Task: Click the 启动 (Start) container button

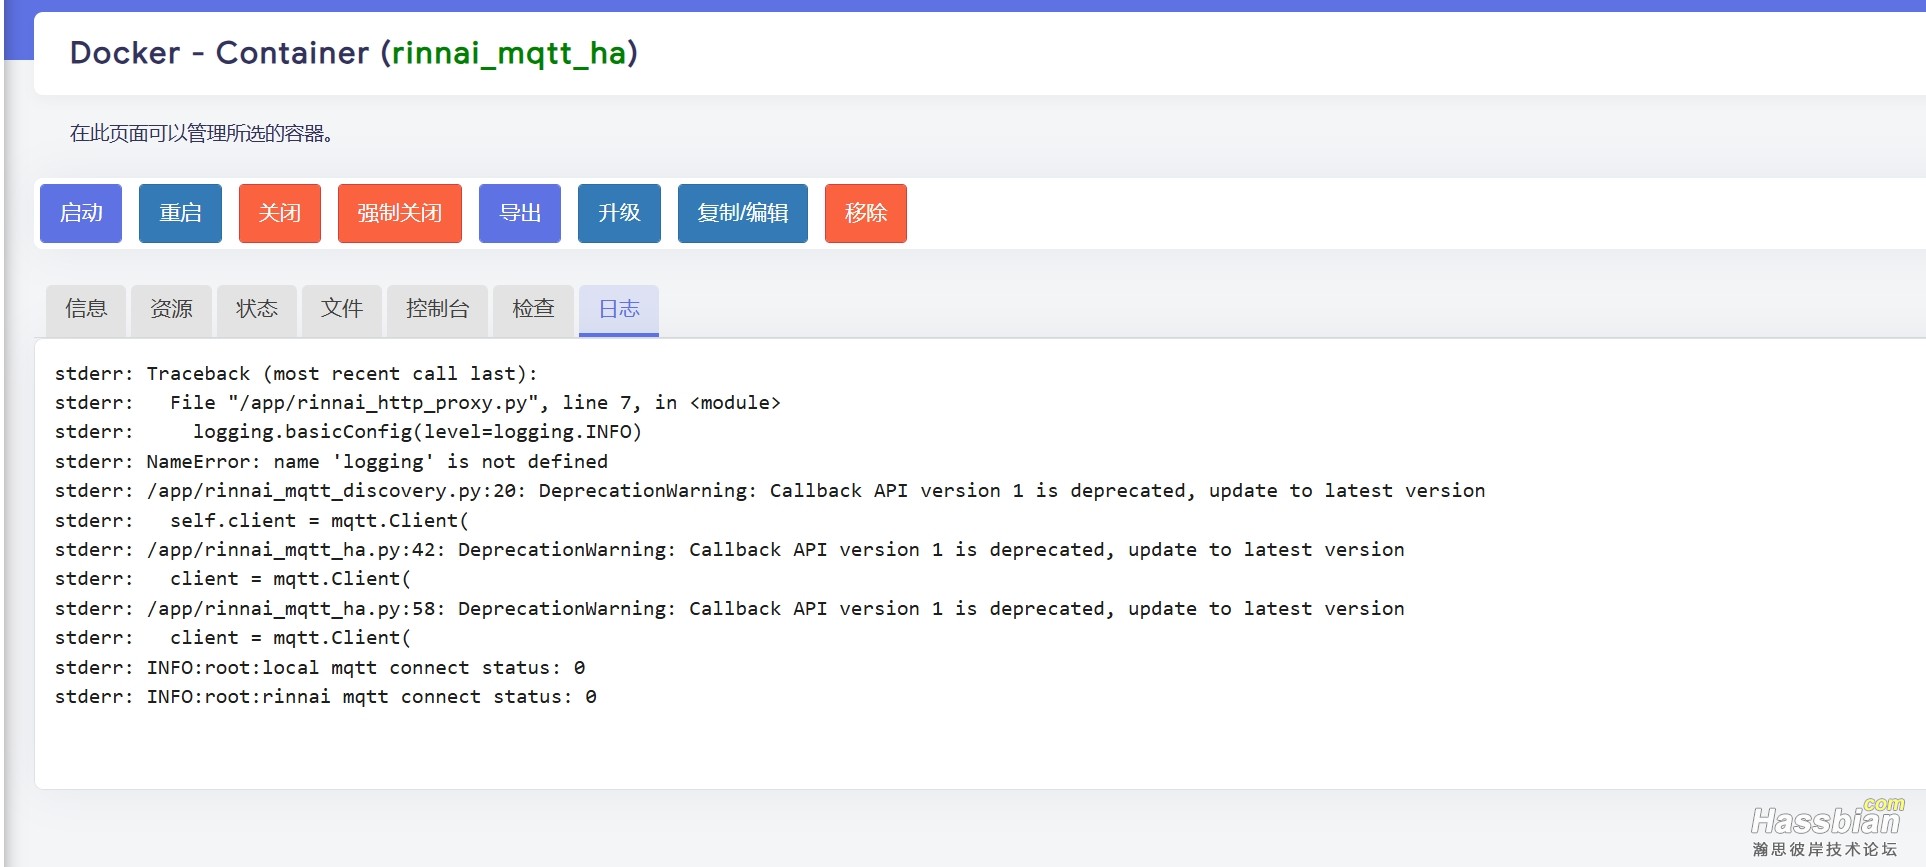Action: click(x=81, y=213)
